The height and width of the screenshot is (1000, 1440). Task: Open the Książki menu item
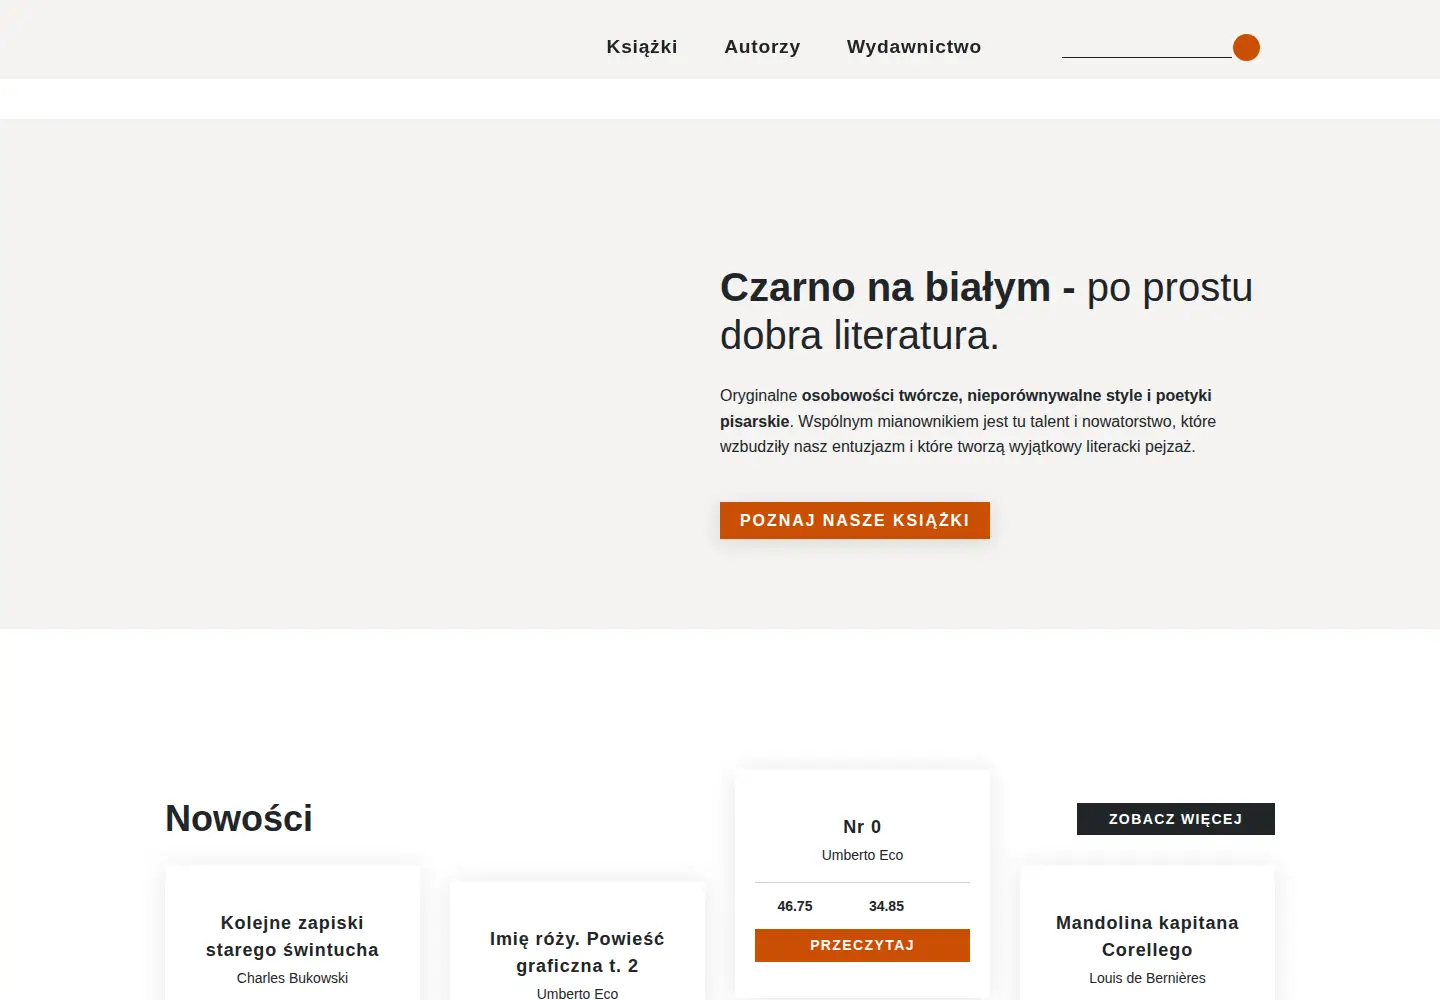point(642,47)
